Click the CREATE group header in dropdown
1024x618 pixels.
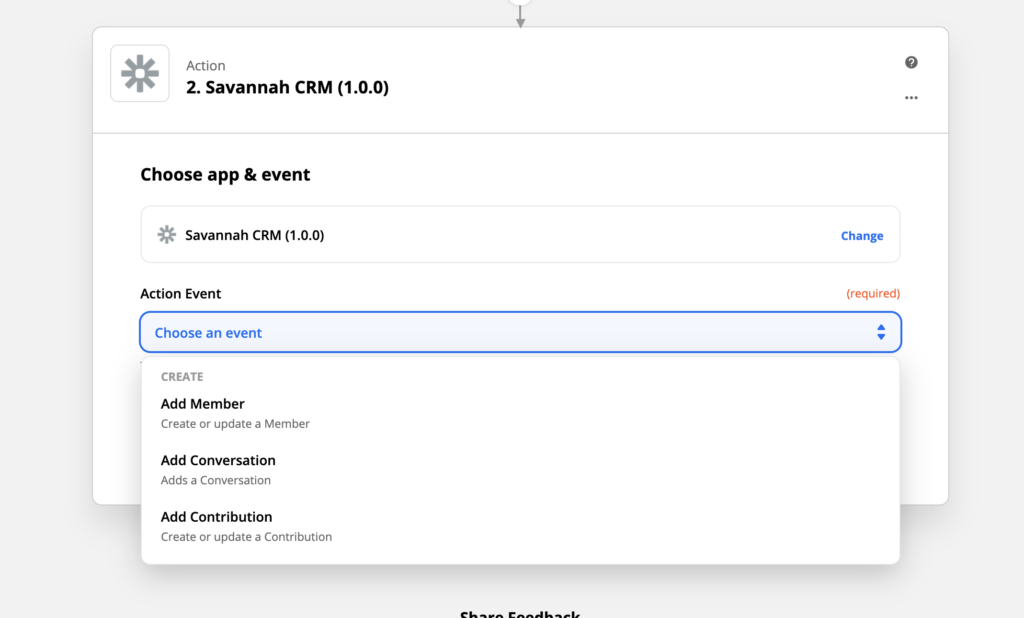coord(182,377)
